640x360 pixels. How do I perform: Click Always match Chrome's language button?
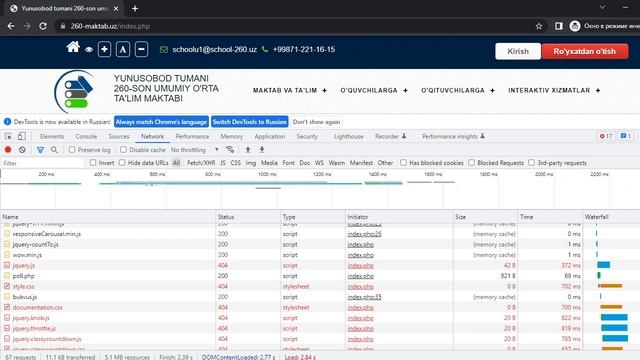tap(161, 122)
